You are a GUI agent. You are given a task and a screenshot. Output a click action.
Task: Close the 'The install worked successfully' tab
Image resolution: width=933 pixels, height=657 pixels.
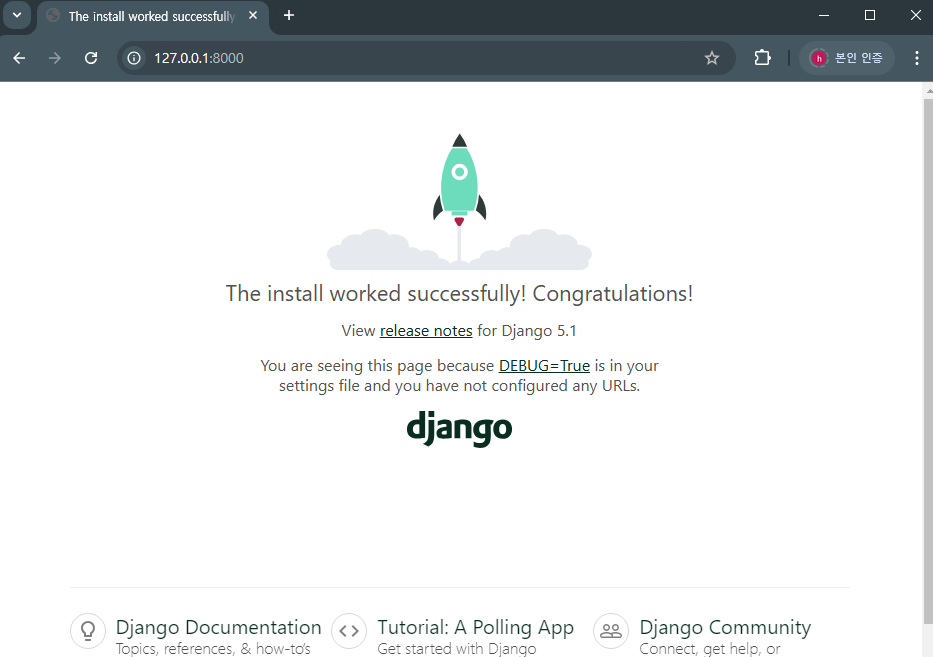tap(253, 15)
